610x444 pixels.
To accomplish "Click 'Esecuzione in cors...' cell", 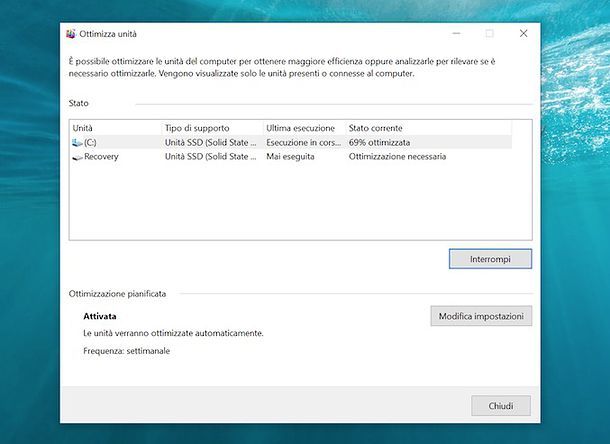I will (x=303, y=142).
